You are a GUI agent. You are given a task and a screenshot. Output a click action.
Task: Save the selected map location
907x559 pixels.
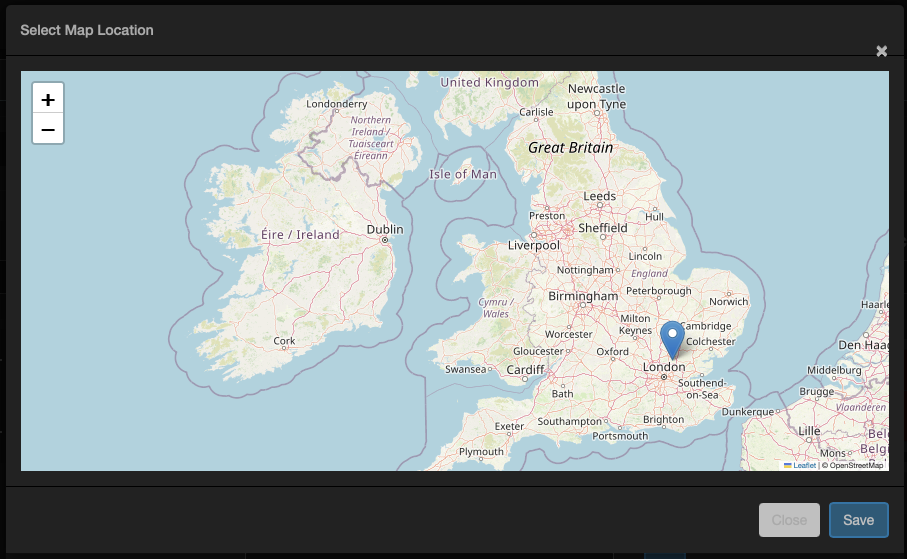[858, 520]
